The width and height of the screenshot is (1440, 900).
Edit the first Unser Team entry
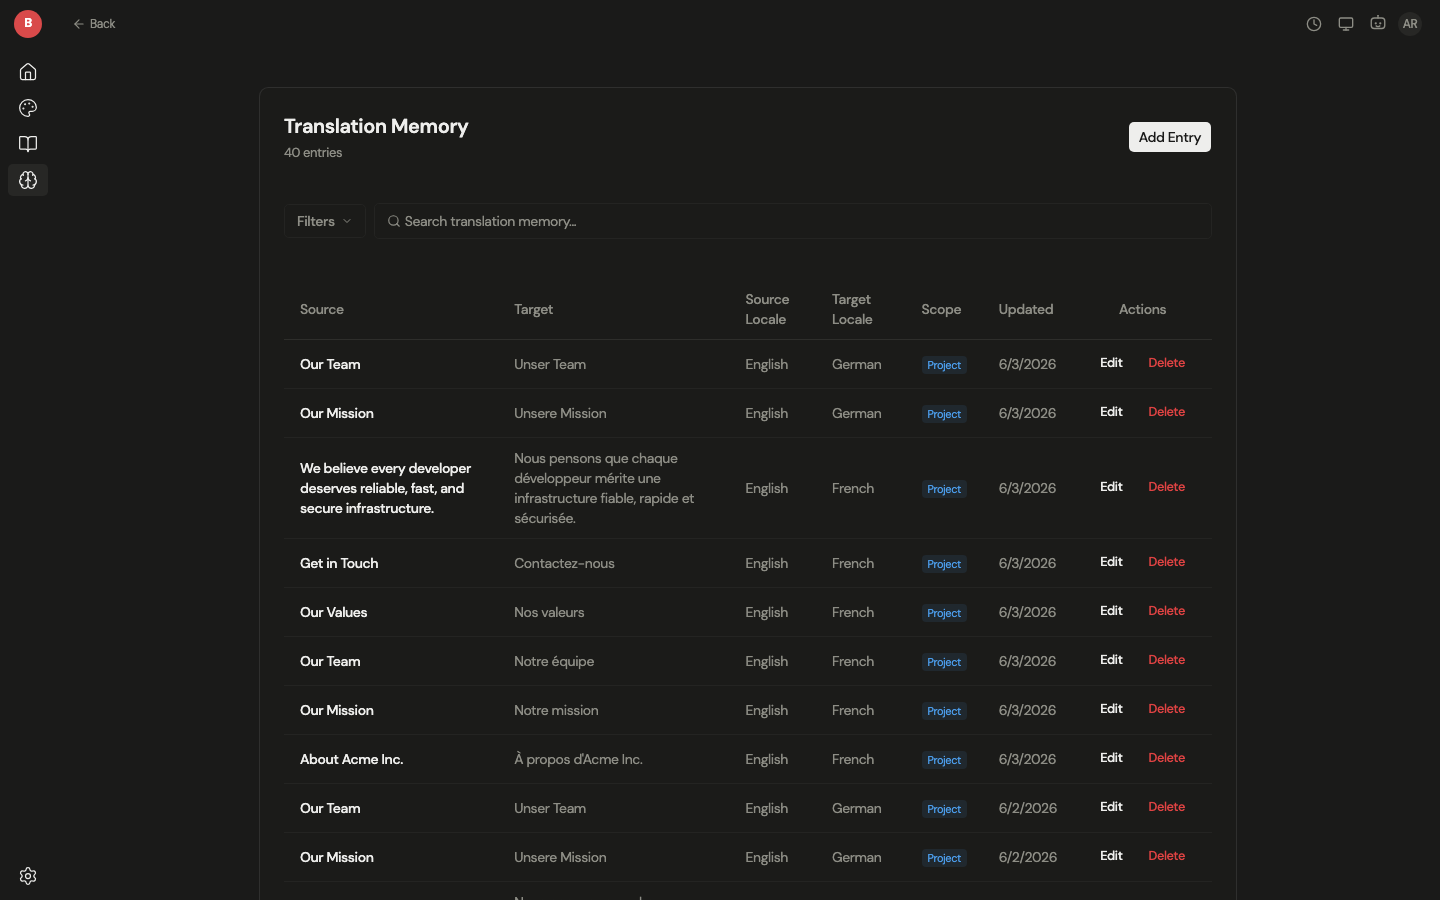(1111, 363)
